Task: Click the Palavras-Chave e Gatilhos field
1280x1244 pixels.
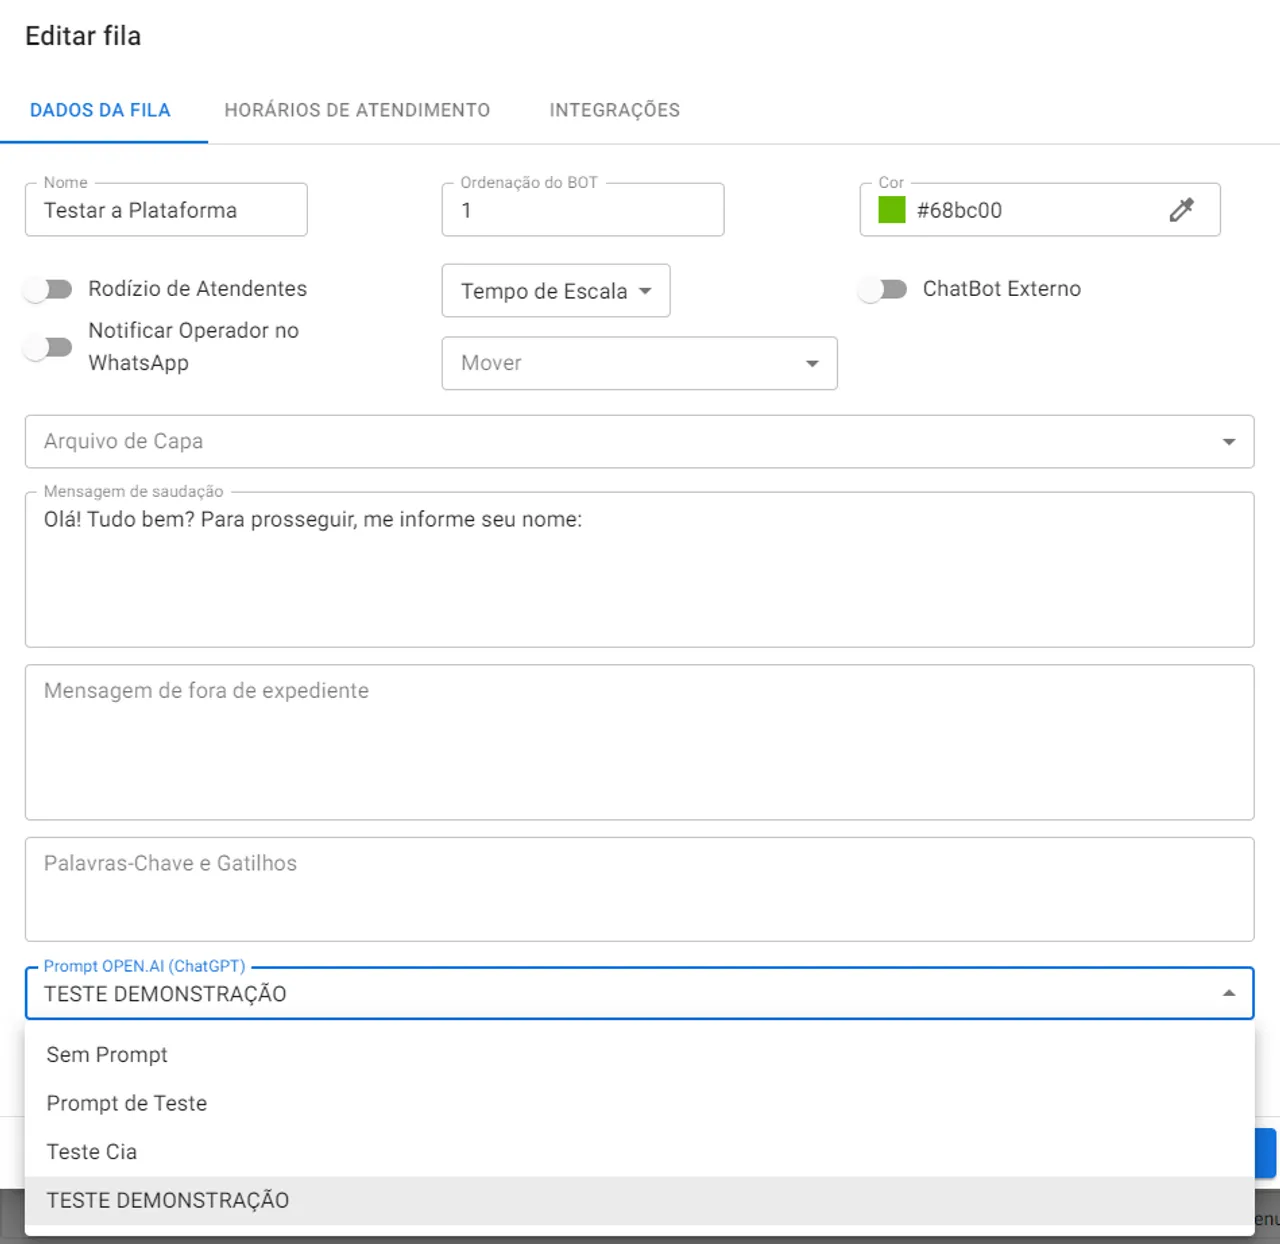Action: point(639,888)
